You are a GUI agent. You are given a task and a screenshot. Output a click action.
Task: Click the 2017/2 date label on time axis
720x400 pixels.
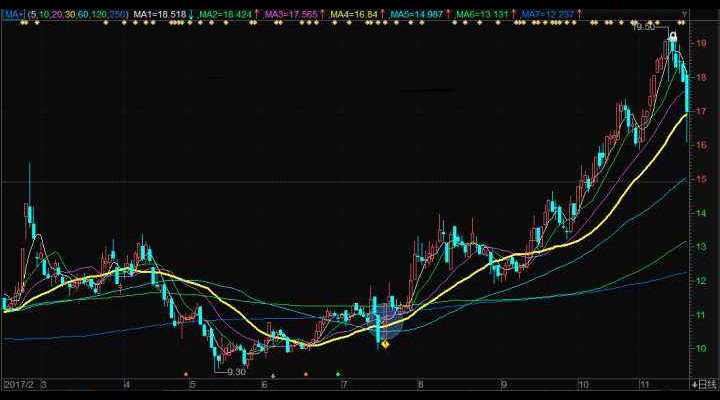18,384
